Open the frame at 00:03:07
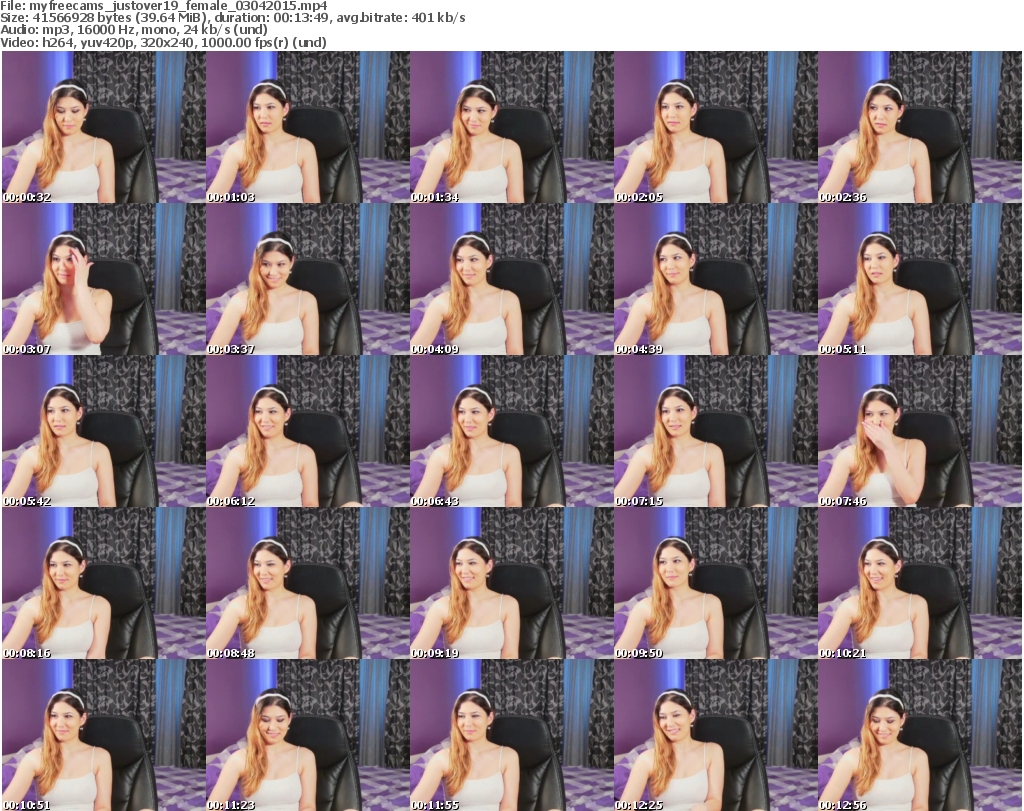 click(104, 279)
